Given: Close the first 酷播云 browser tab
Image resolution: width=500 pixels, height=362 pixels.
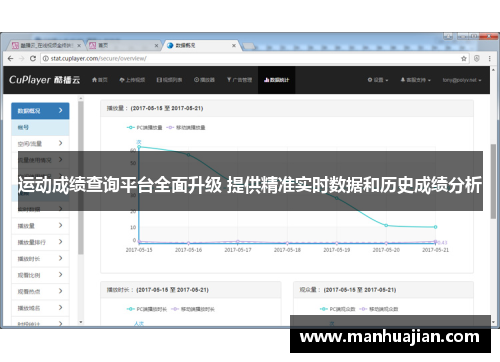Looking at the screenshot, I should tap(79, 45).
